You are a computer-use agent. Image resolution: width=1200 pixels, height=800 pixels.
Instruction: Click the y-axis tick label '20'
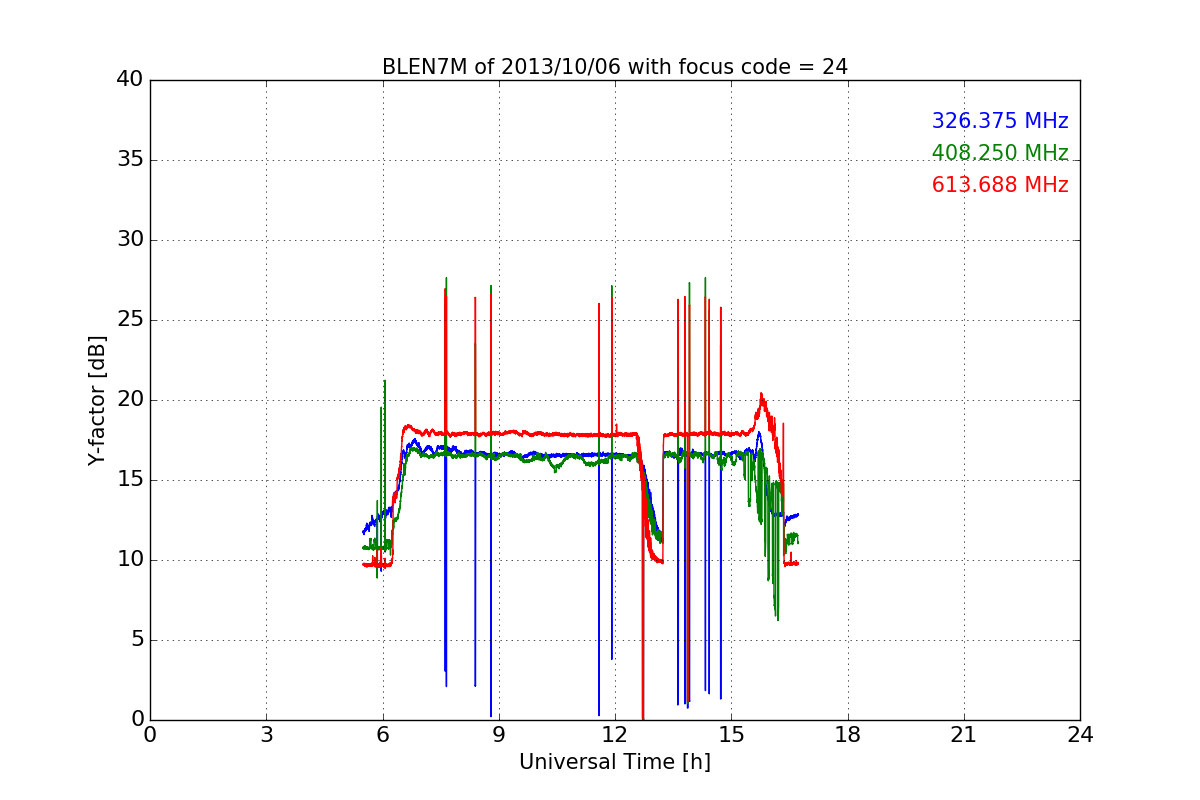click(130, 400)
